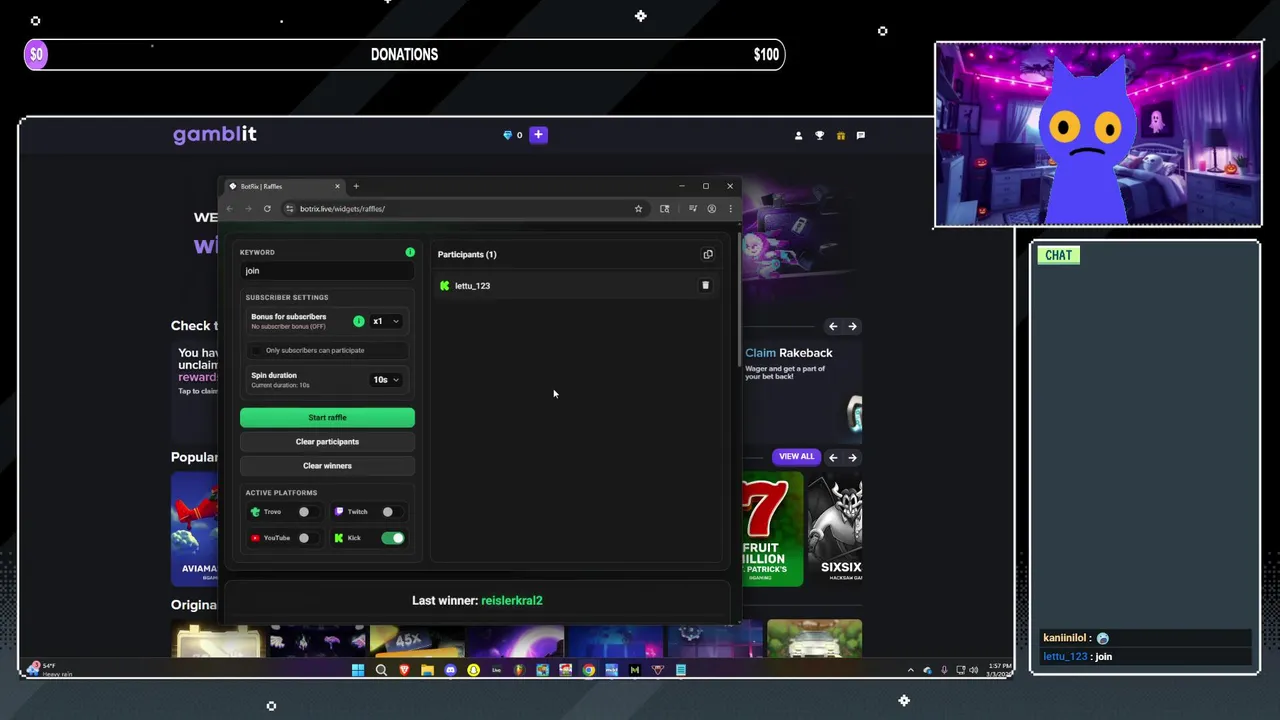Copy the participants list in BotRix
Screen dimensions: 1280x720
(708, 254)
